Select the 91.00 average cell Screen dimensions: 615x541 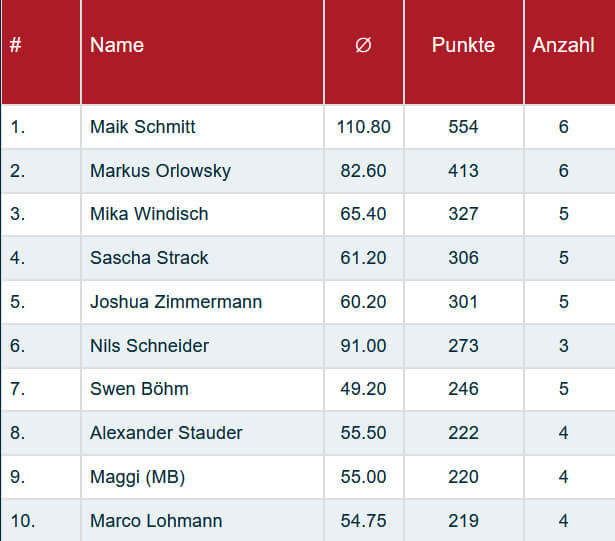click(x=364, y=346)
